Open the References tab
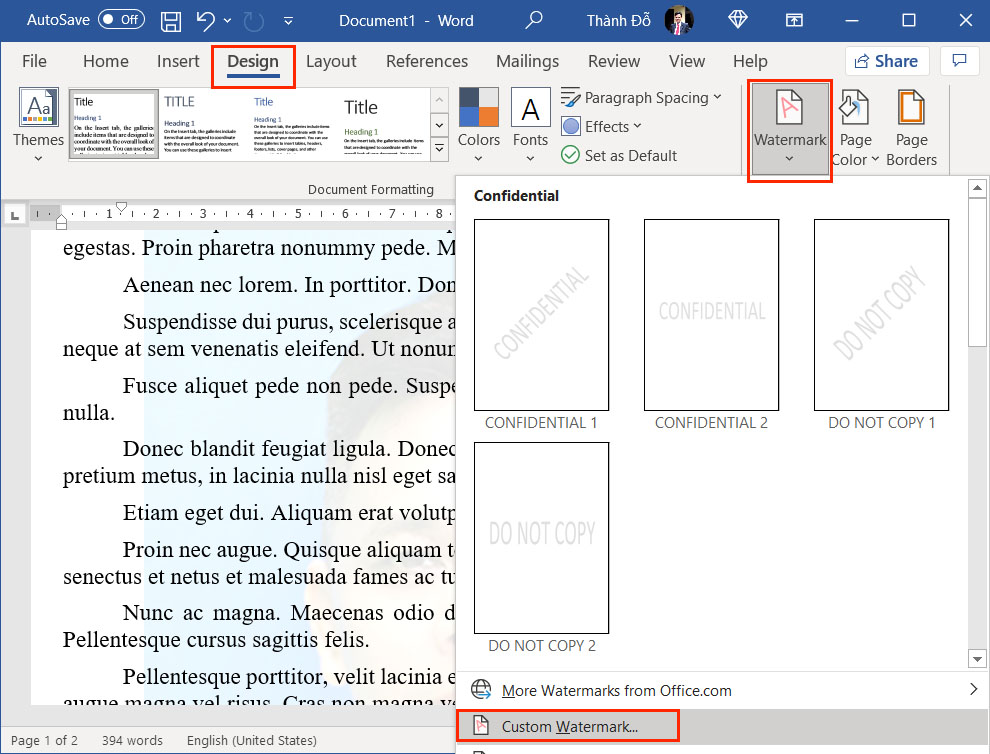This screenshot has width=990, height=754. pyautogui.click(x=427, y=61)
